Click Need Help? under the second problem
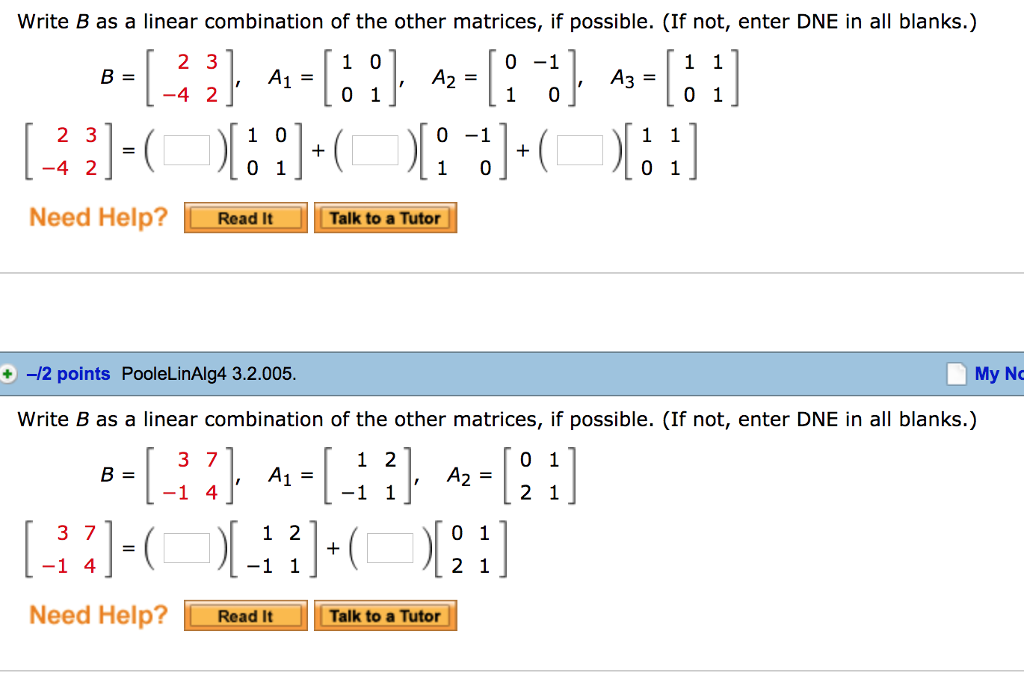The image size is (1024, 679). (x=97, y=615)
